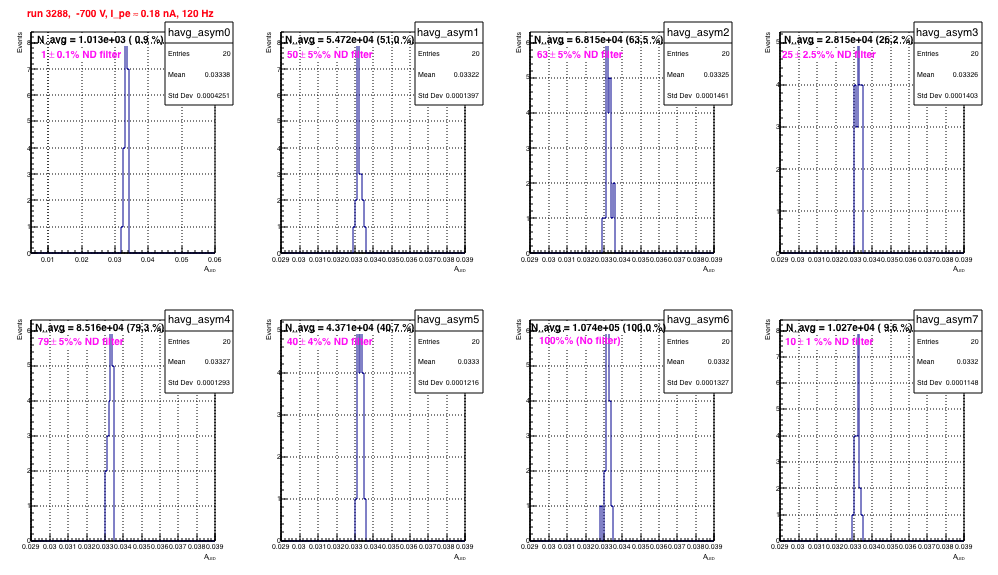Pick the Std Dev 0.0001397 entry
The image size is (998, 575).
(x=448, y=96)
